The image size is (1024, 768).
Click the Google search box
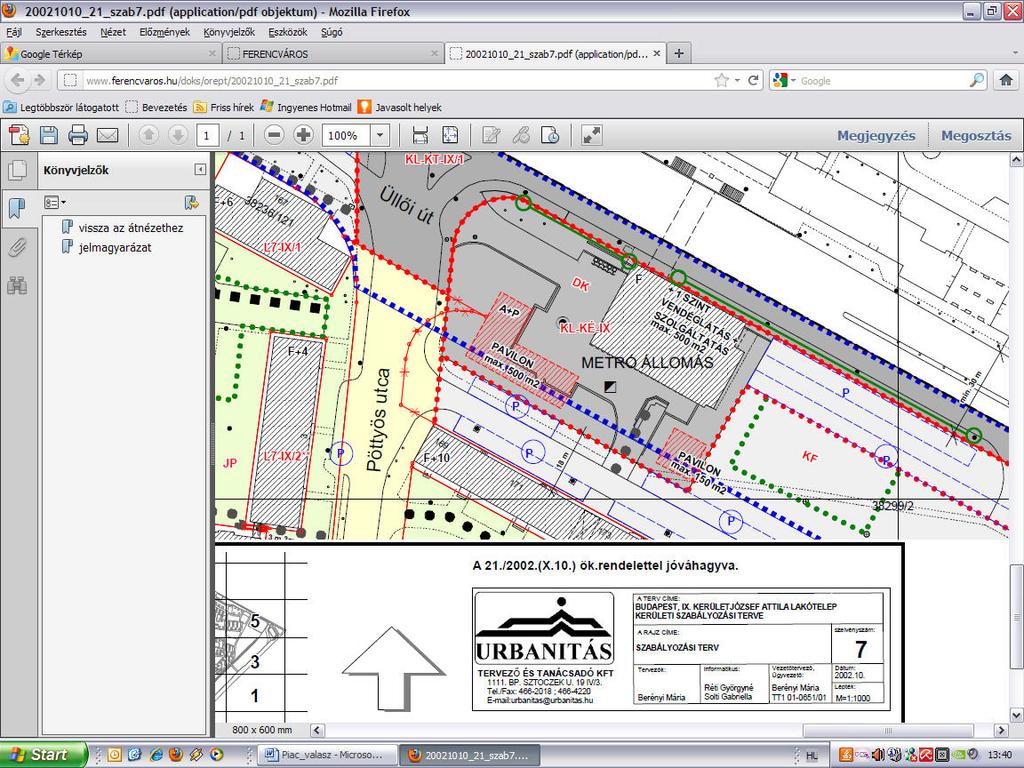(883, 80)
